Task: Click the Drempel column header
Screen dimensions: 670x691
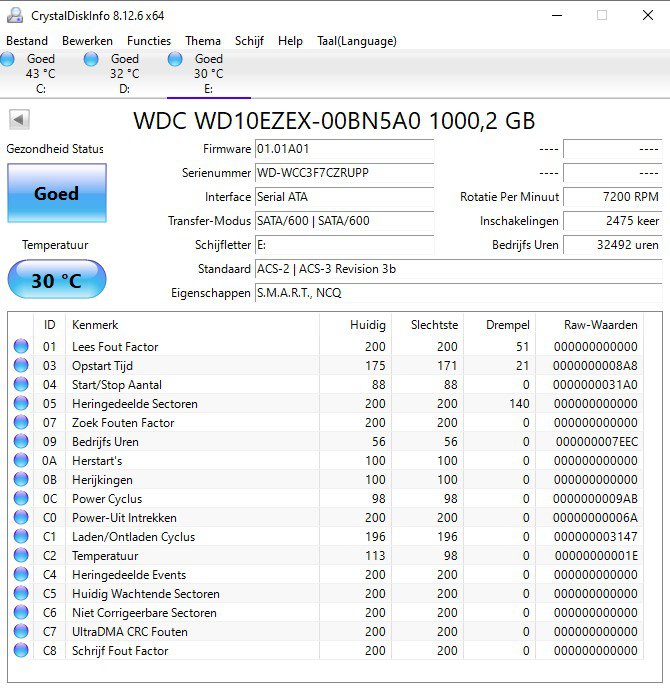Action: tap(499, 325)
